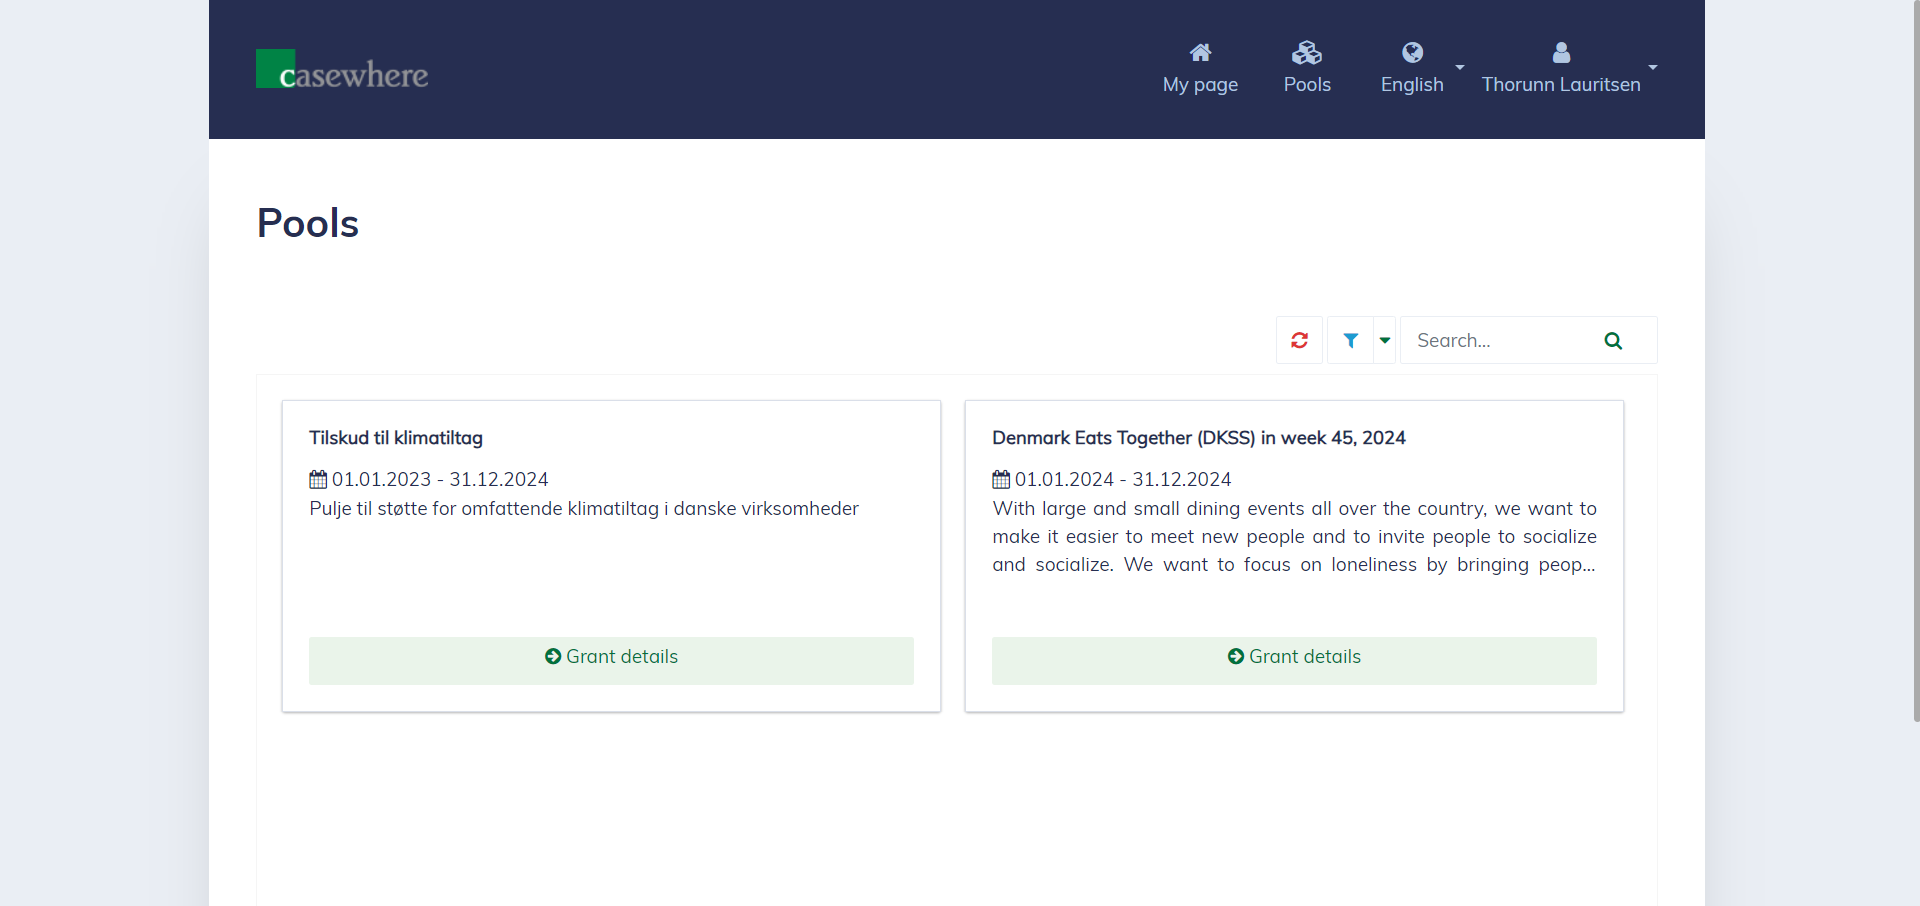Screen dimensions: 1920x906
Task: Click the blue filter funnel icon
Action: 1350,341
